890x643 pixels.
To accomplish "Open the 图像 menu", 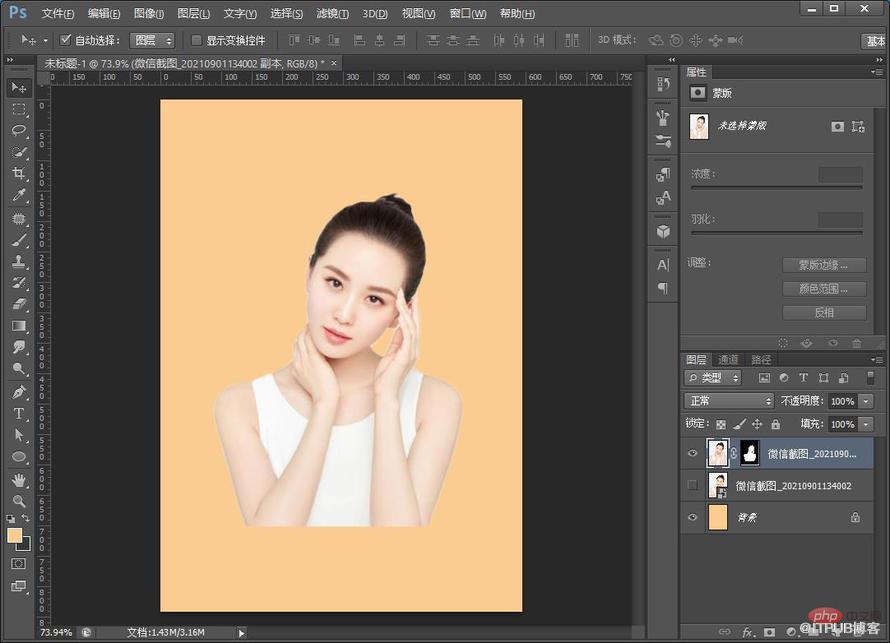I will pos(149,14).
